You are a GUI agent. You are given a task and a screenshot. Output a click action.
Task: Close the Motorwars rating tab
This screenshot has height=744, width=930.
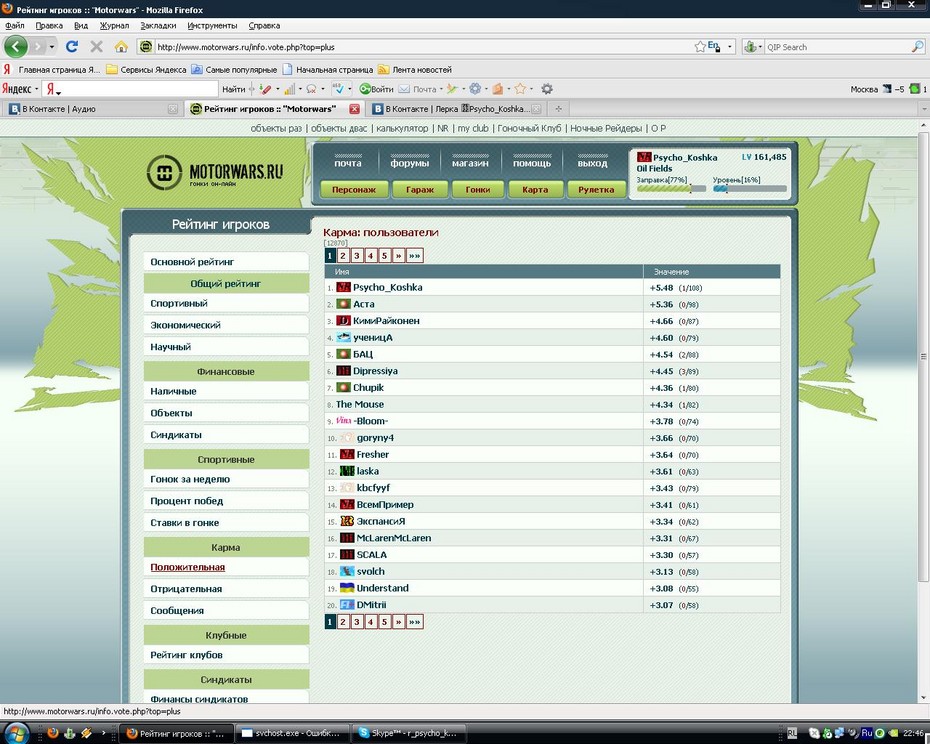click(x=354, y=109)
